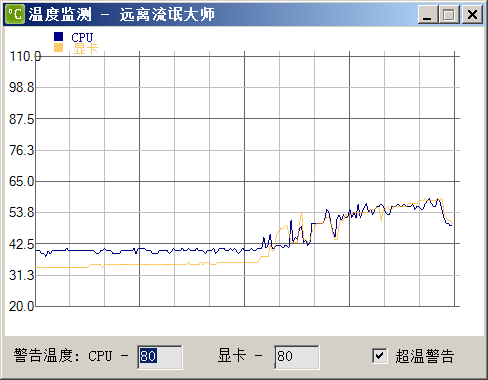Click the 20.0 axis label

point(22,306)
